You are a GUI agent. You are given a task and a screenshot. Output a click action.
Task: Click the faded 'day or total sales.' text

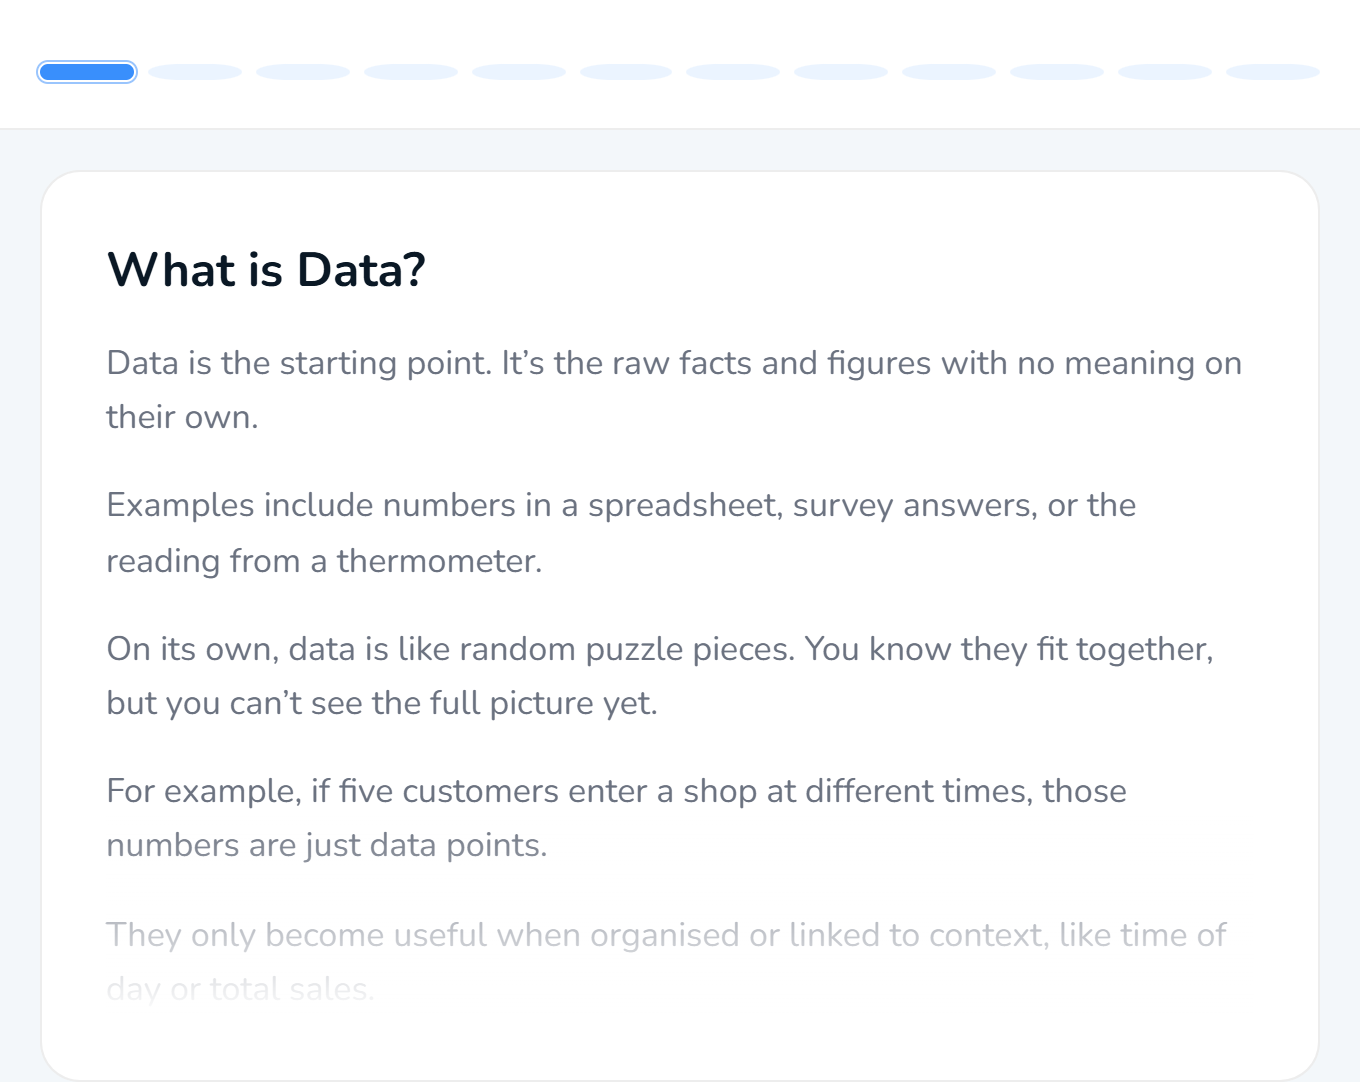pos(240,989)
